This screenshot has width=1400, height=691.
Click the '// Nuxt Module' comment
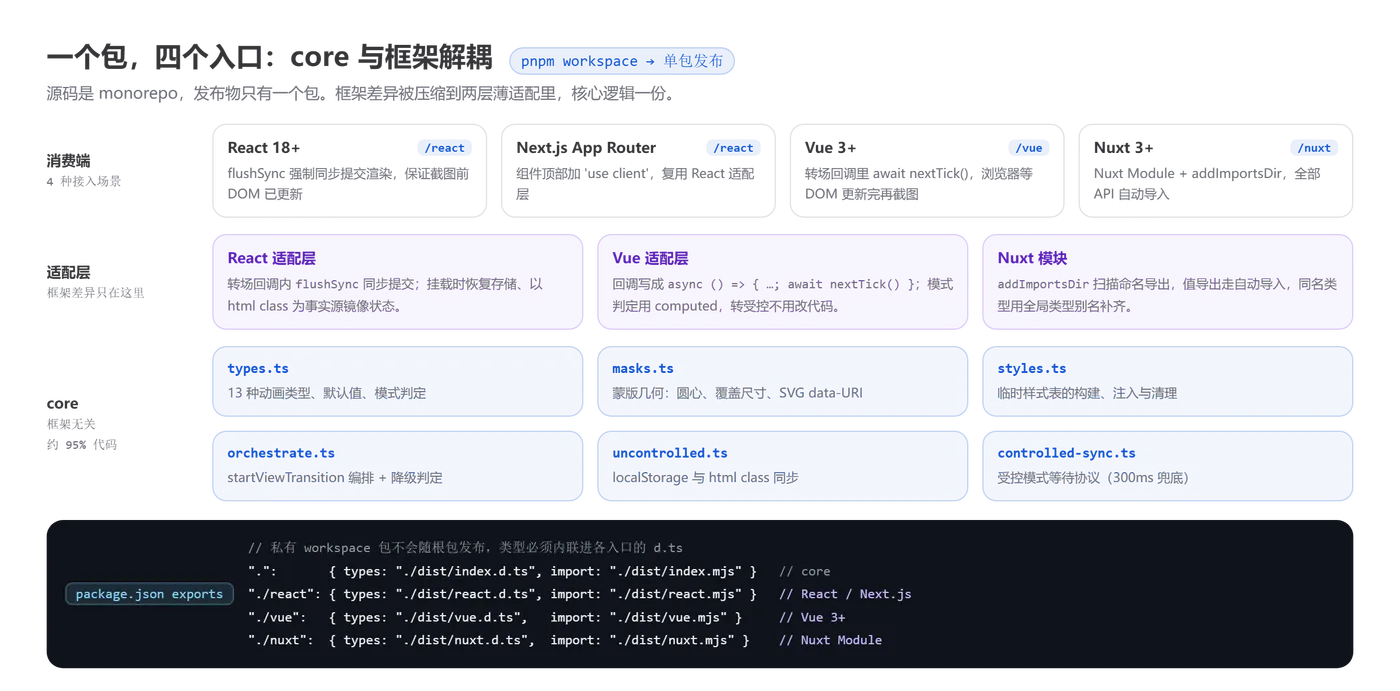(830, 640)
